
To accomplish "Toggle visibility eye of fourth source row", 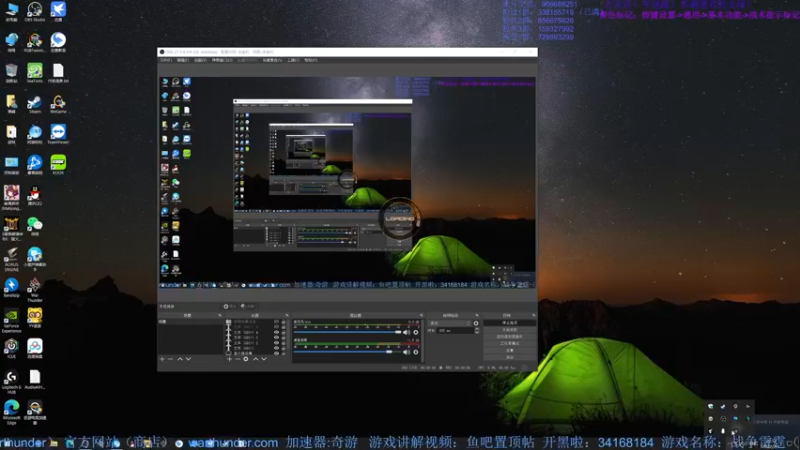I will point(276,337).
